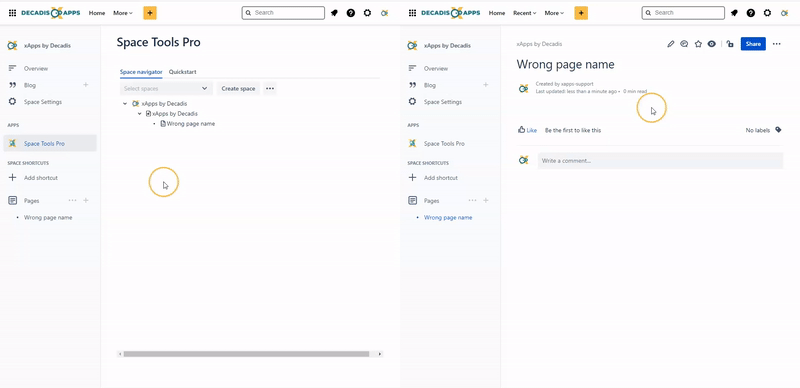Screen dimensions: 800x388
Task: Open xApps by Decadis breadcrumb link
Action: click(x=539, y=44)
